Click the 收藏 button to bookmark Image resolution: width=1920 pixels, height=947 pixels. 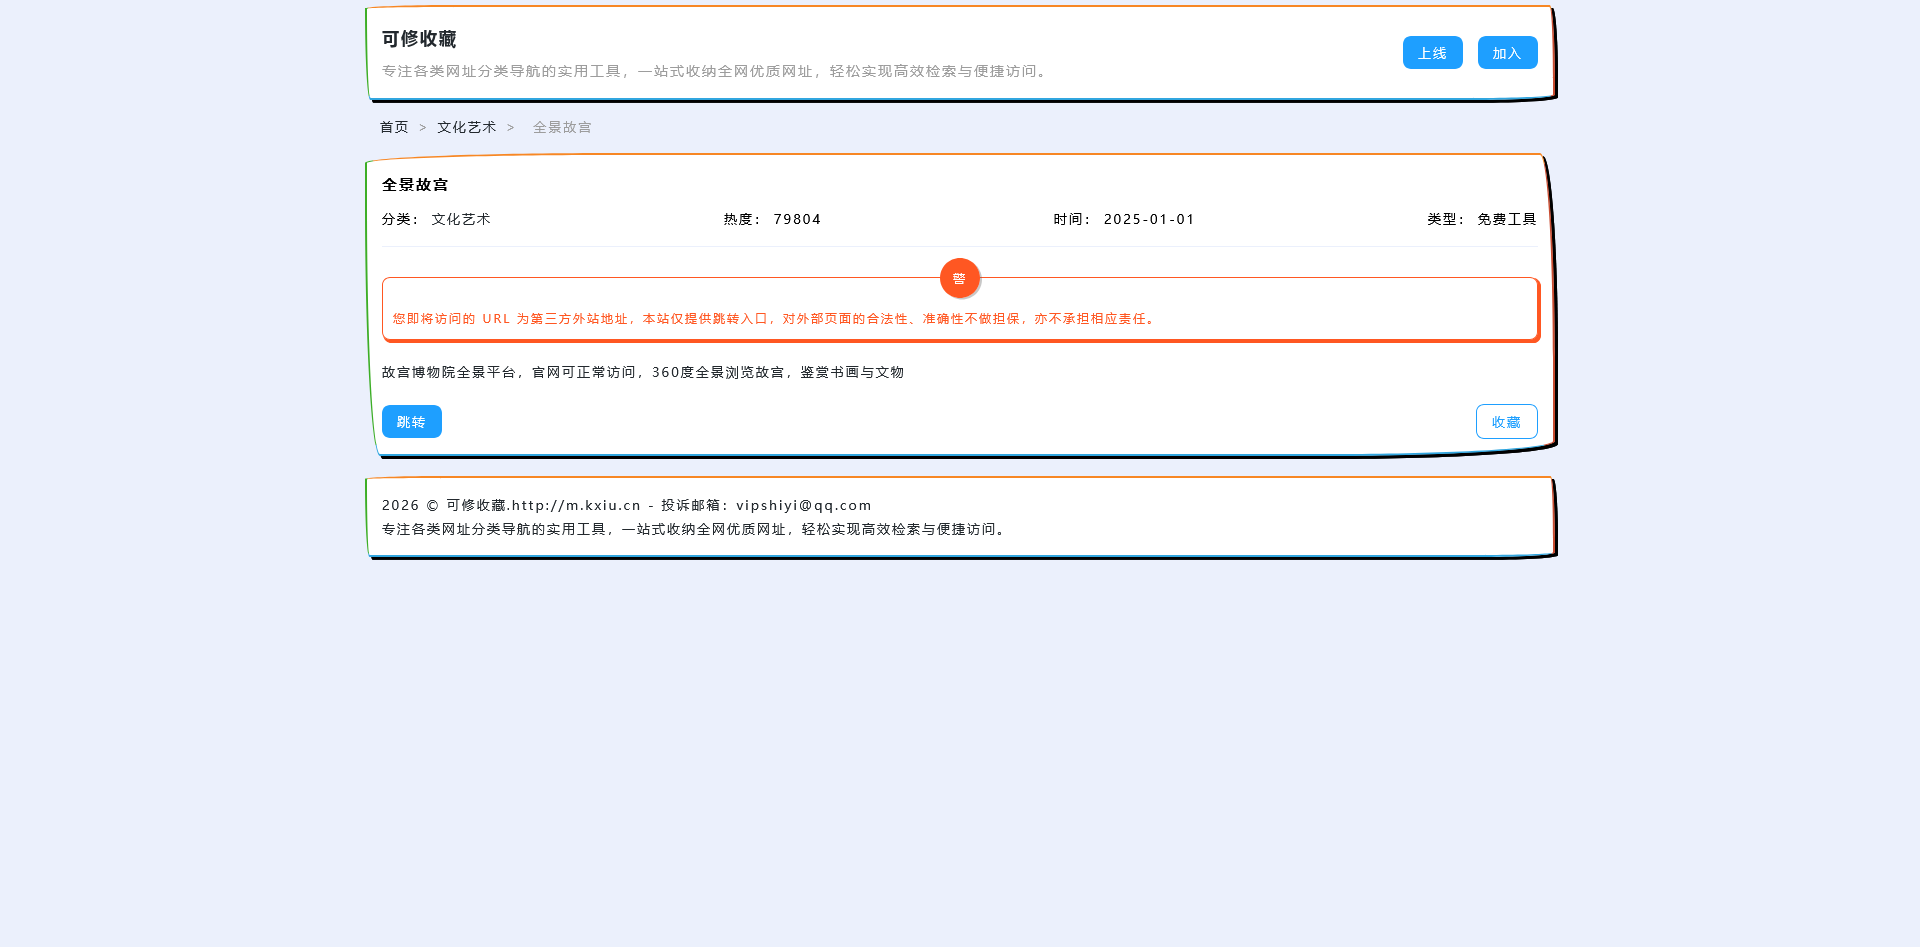(1506, 421)
